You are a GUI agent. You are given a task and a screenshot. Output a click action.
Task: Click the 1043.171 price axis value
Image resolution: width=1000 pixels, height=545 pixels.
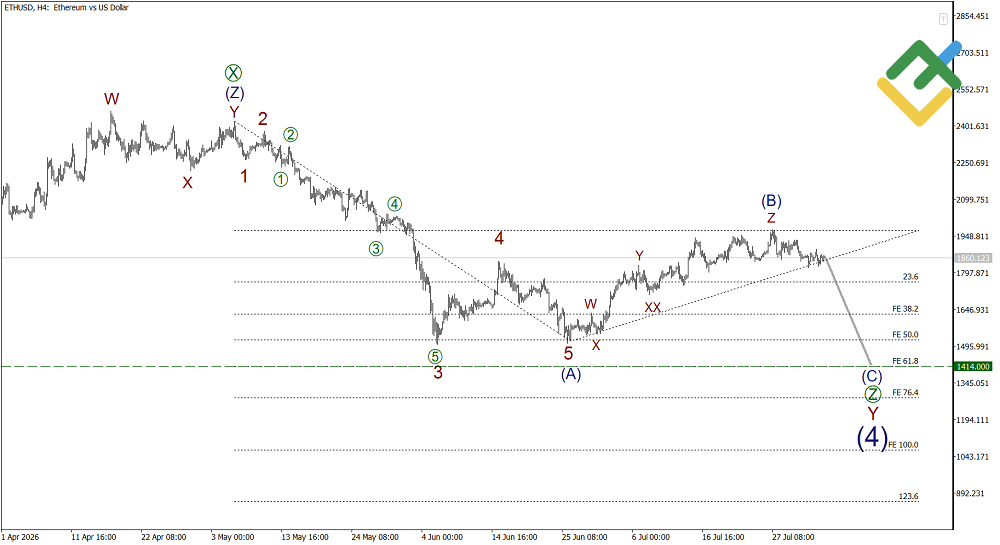click(972, 457)
